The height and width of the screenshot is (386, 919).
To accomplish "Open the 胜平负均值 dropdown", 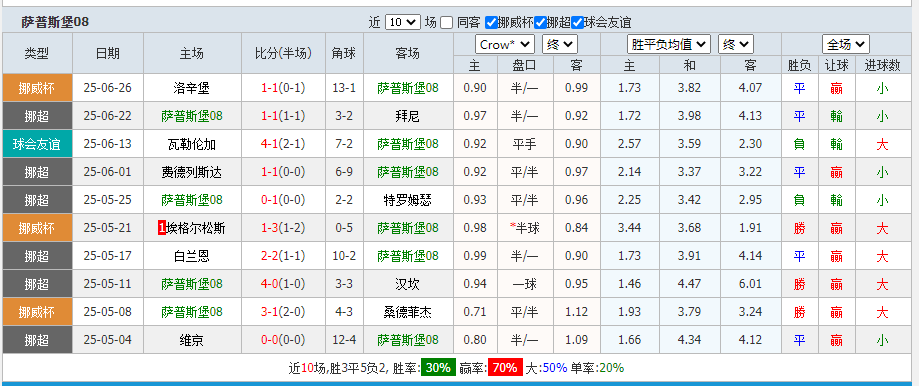I will point(669,45).
